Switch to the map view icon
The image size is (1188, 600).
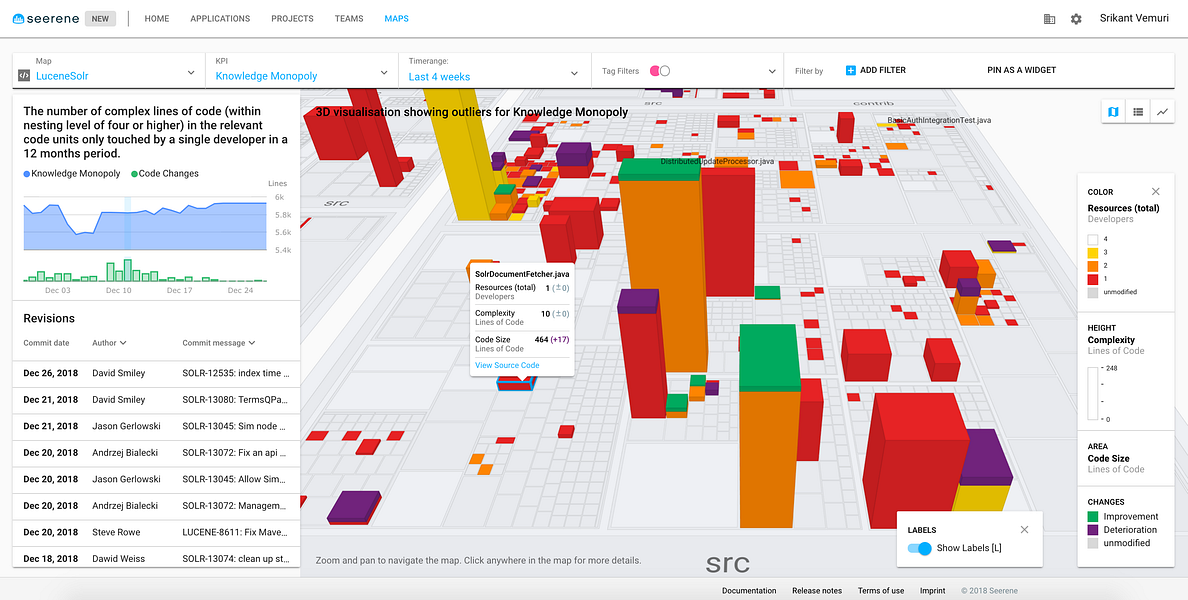(x=1113, y=111)
